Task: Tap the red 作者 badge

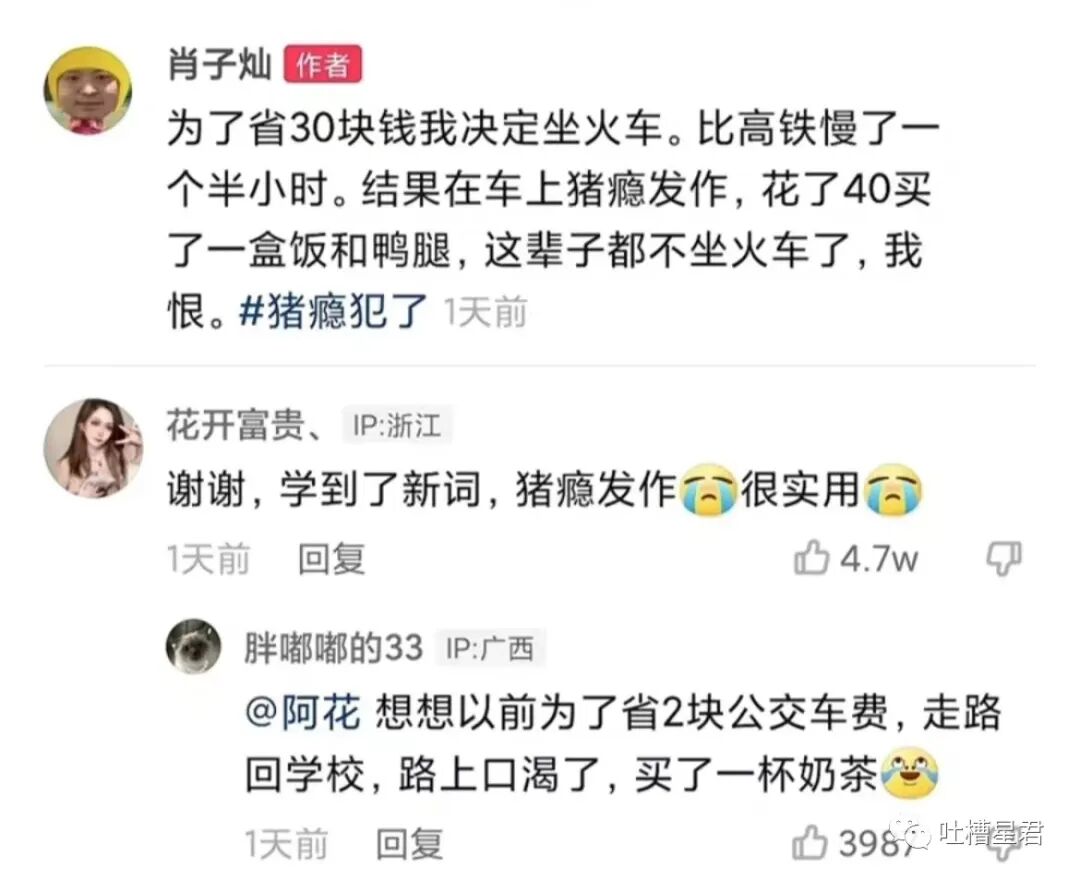Action: (x=323, y=65)
